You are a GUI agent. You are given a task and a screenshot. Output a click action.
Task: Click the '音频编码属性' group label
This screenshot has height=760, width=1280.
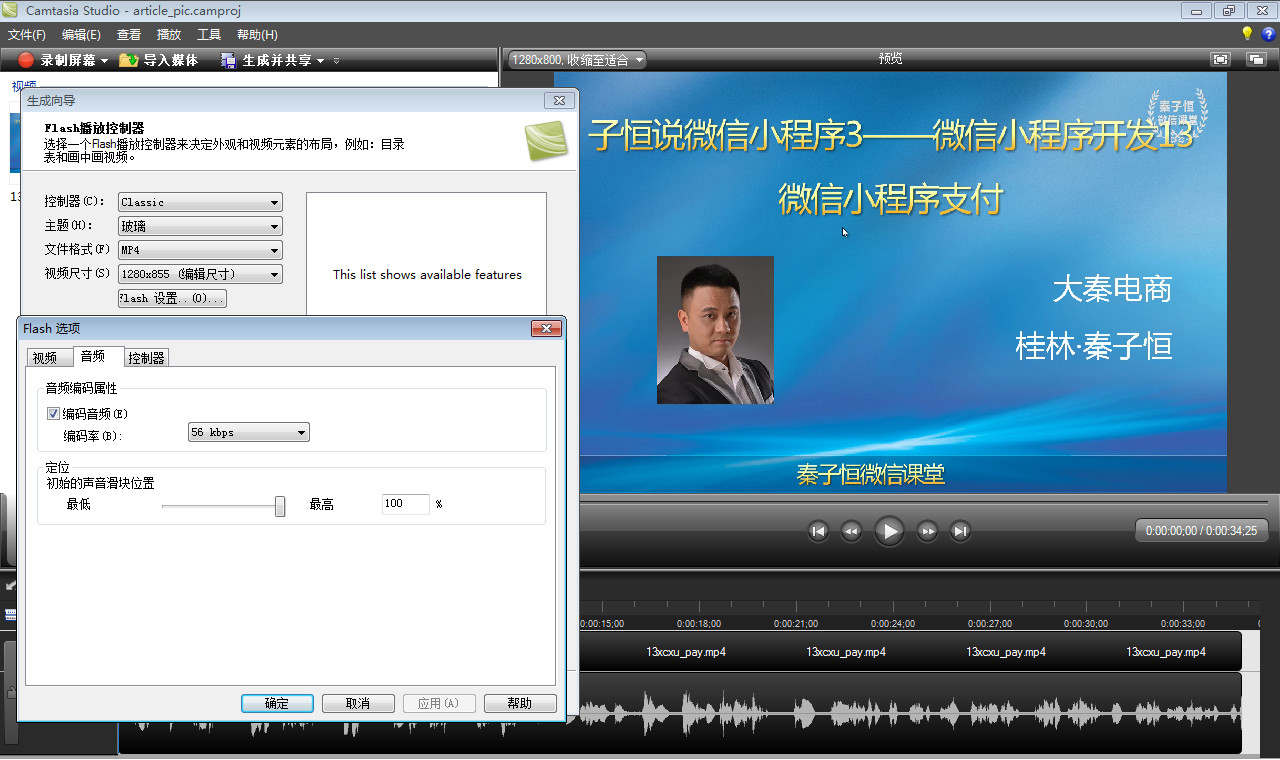pyautogui.click(x=81, y=388)
